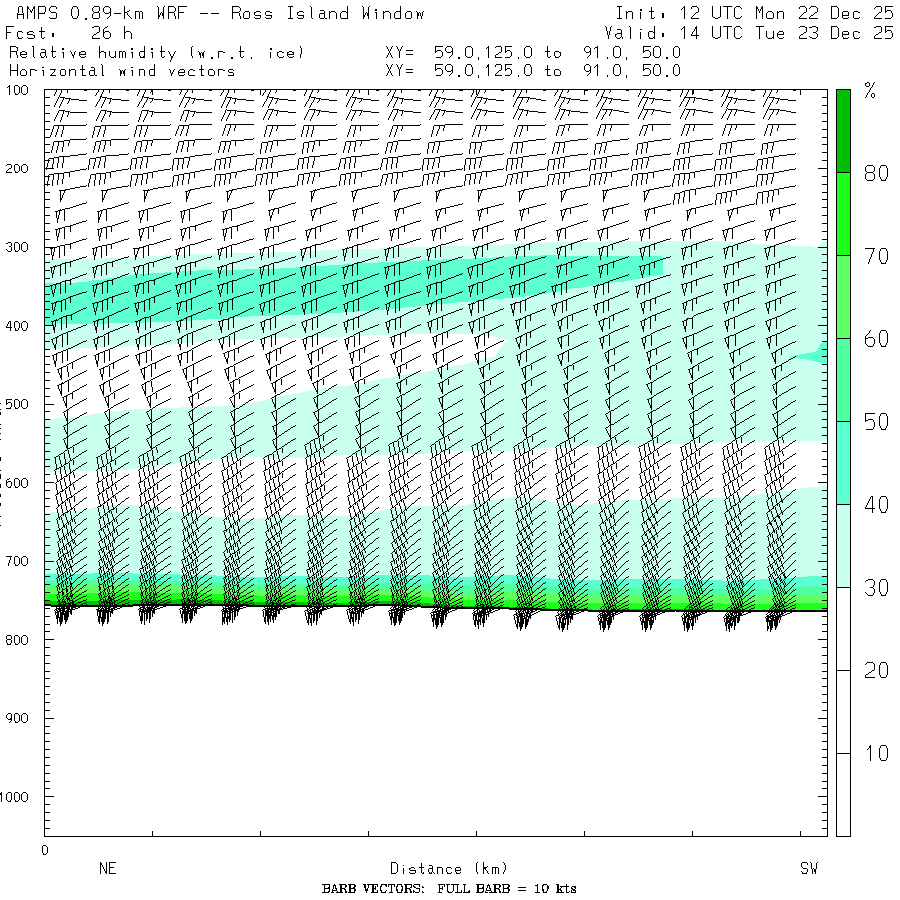The width and height of the screenshot is (900, 900).
Task: Select the 1000 pressure axis label
Action: click(20, 797)
